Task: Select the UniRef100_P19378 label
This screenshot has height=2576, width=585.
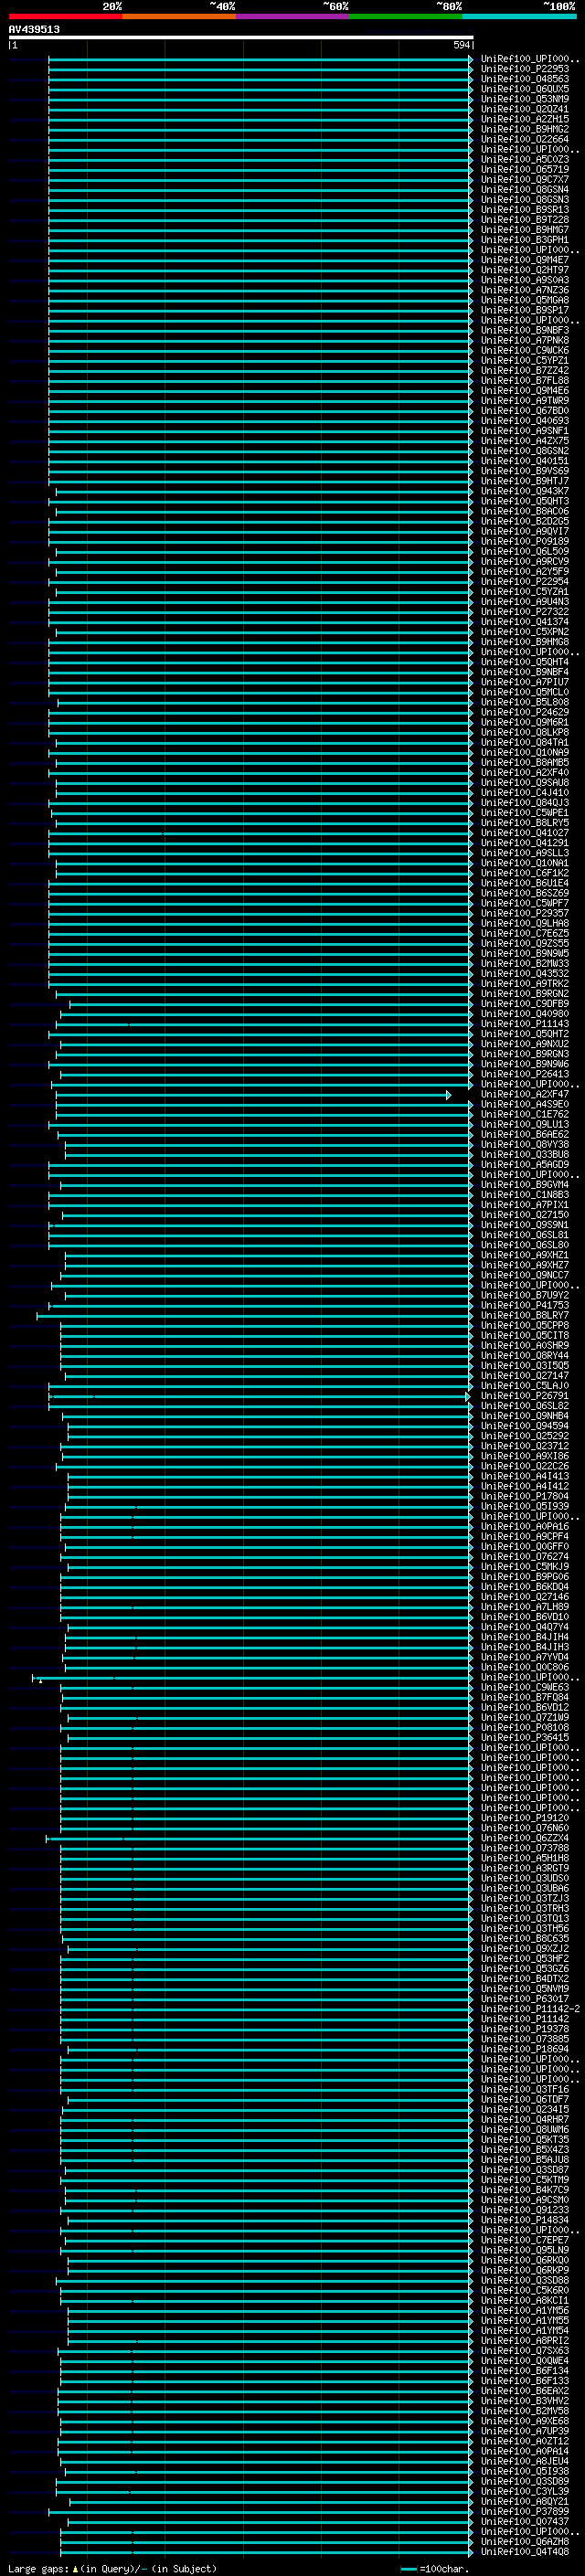Action: [x=525, y=2029]
